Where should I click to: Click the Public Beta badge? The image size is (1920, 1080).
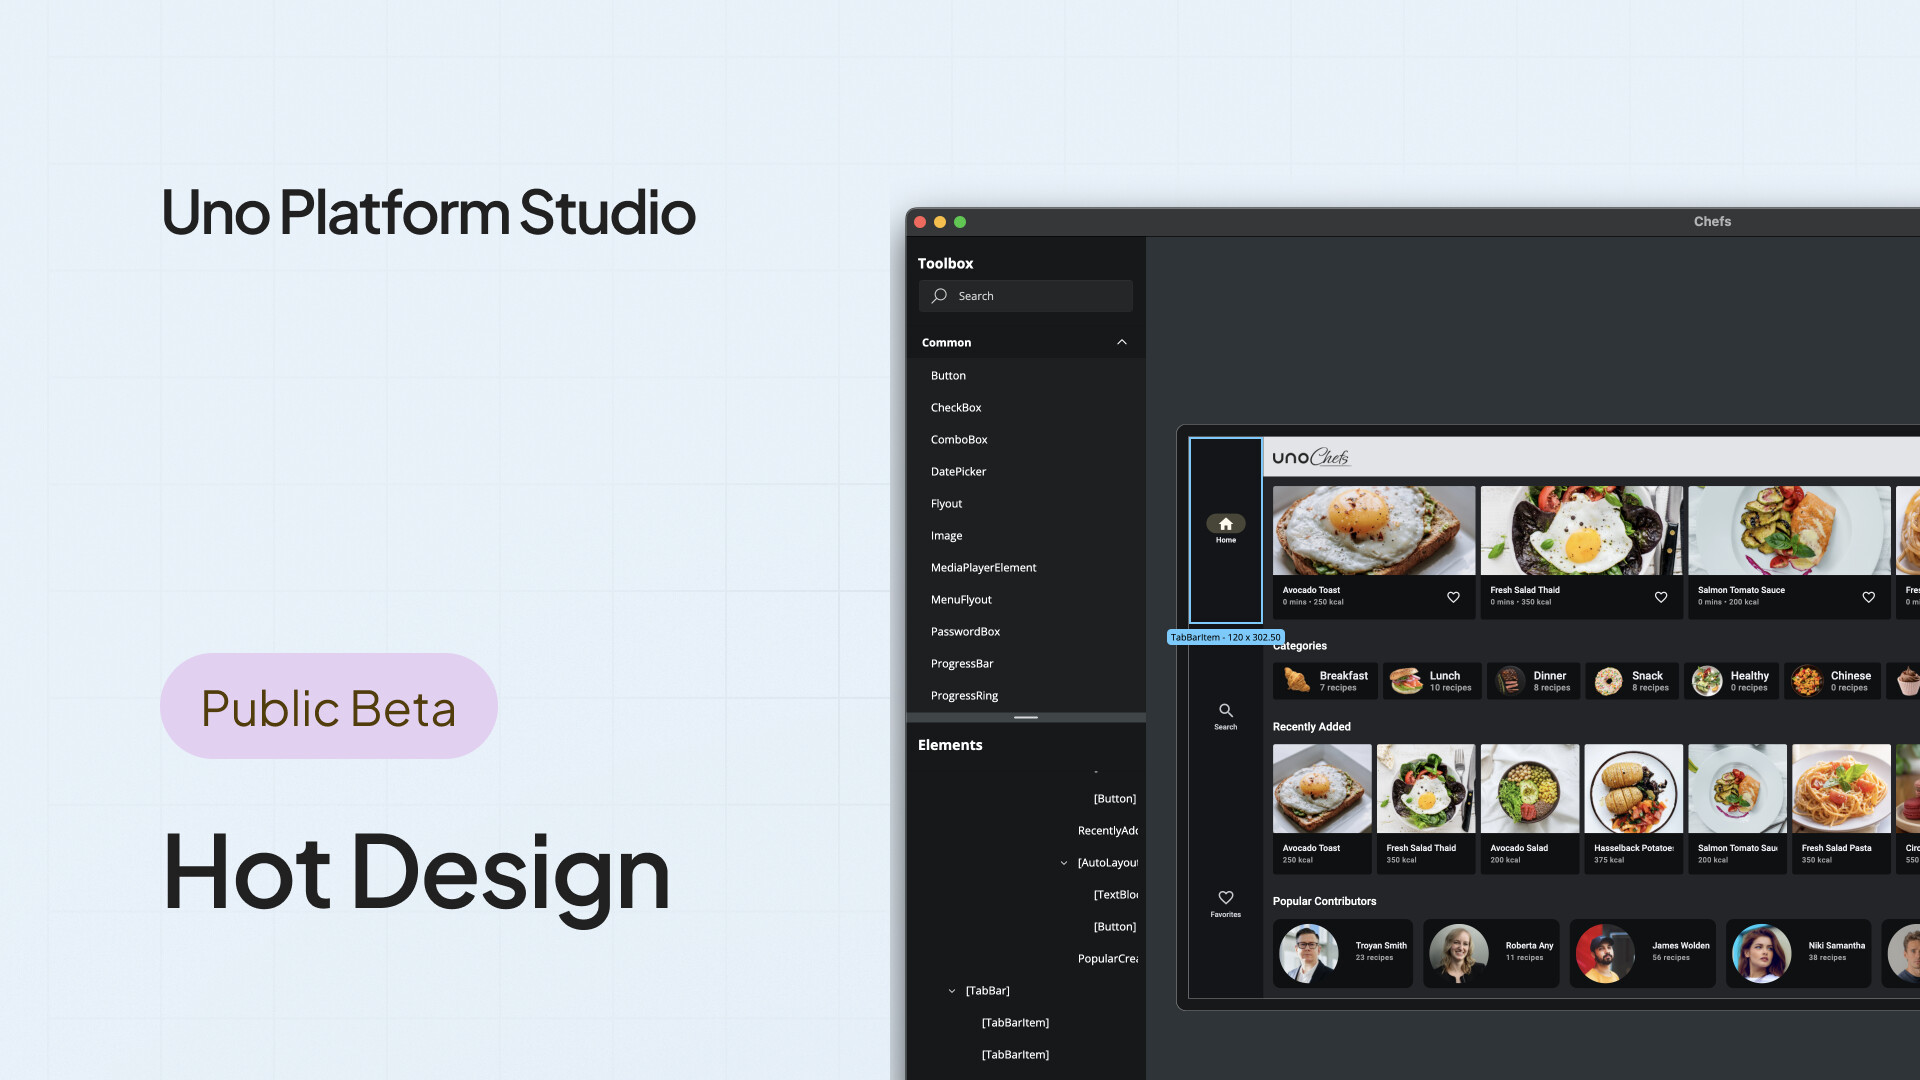click(328, 706)
